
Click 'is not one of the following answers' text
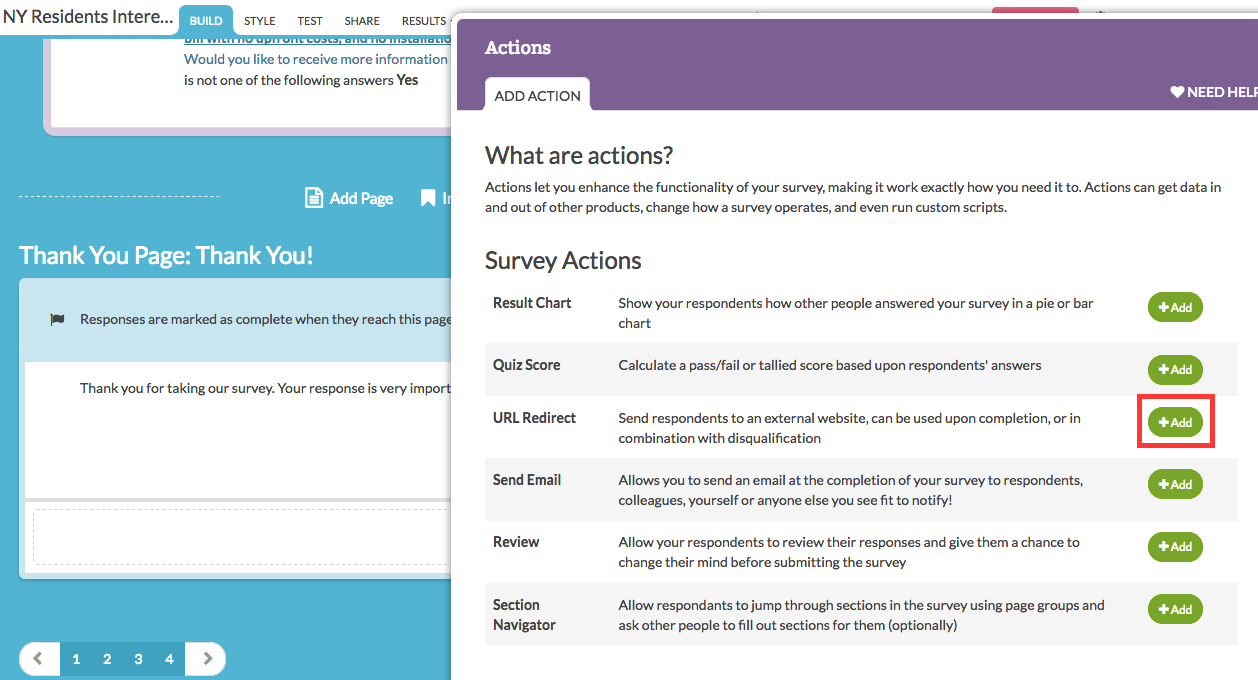click(289, 80)
